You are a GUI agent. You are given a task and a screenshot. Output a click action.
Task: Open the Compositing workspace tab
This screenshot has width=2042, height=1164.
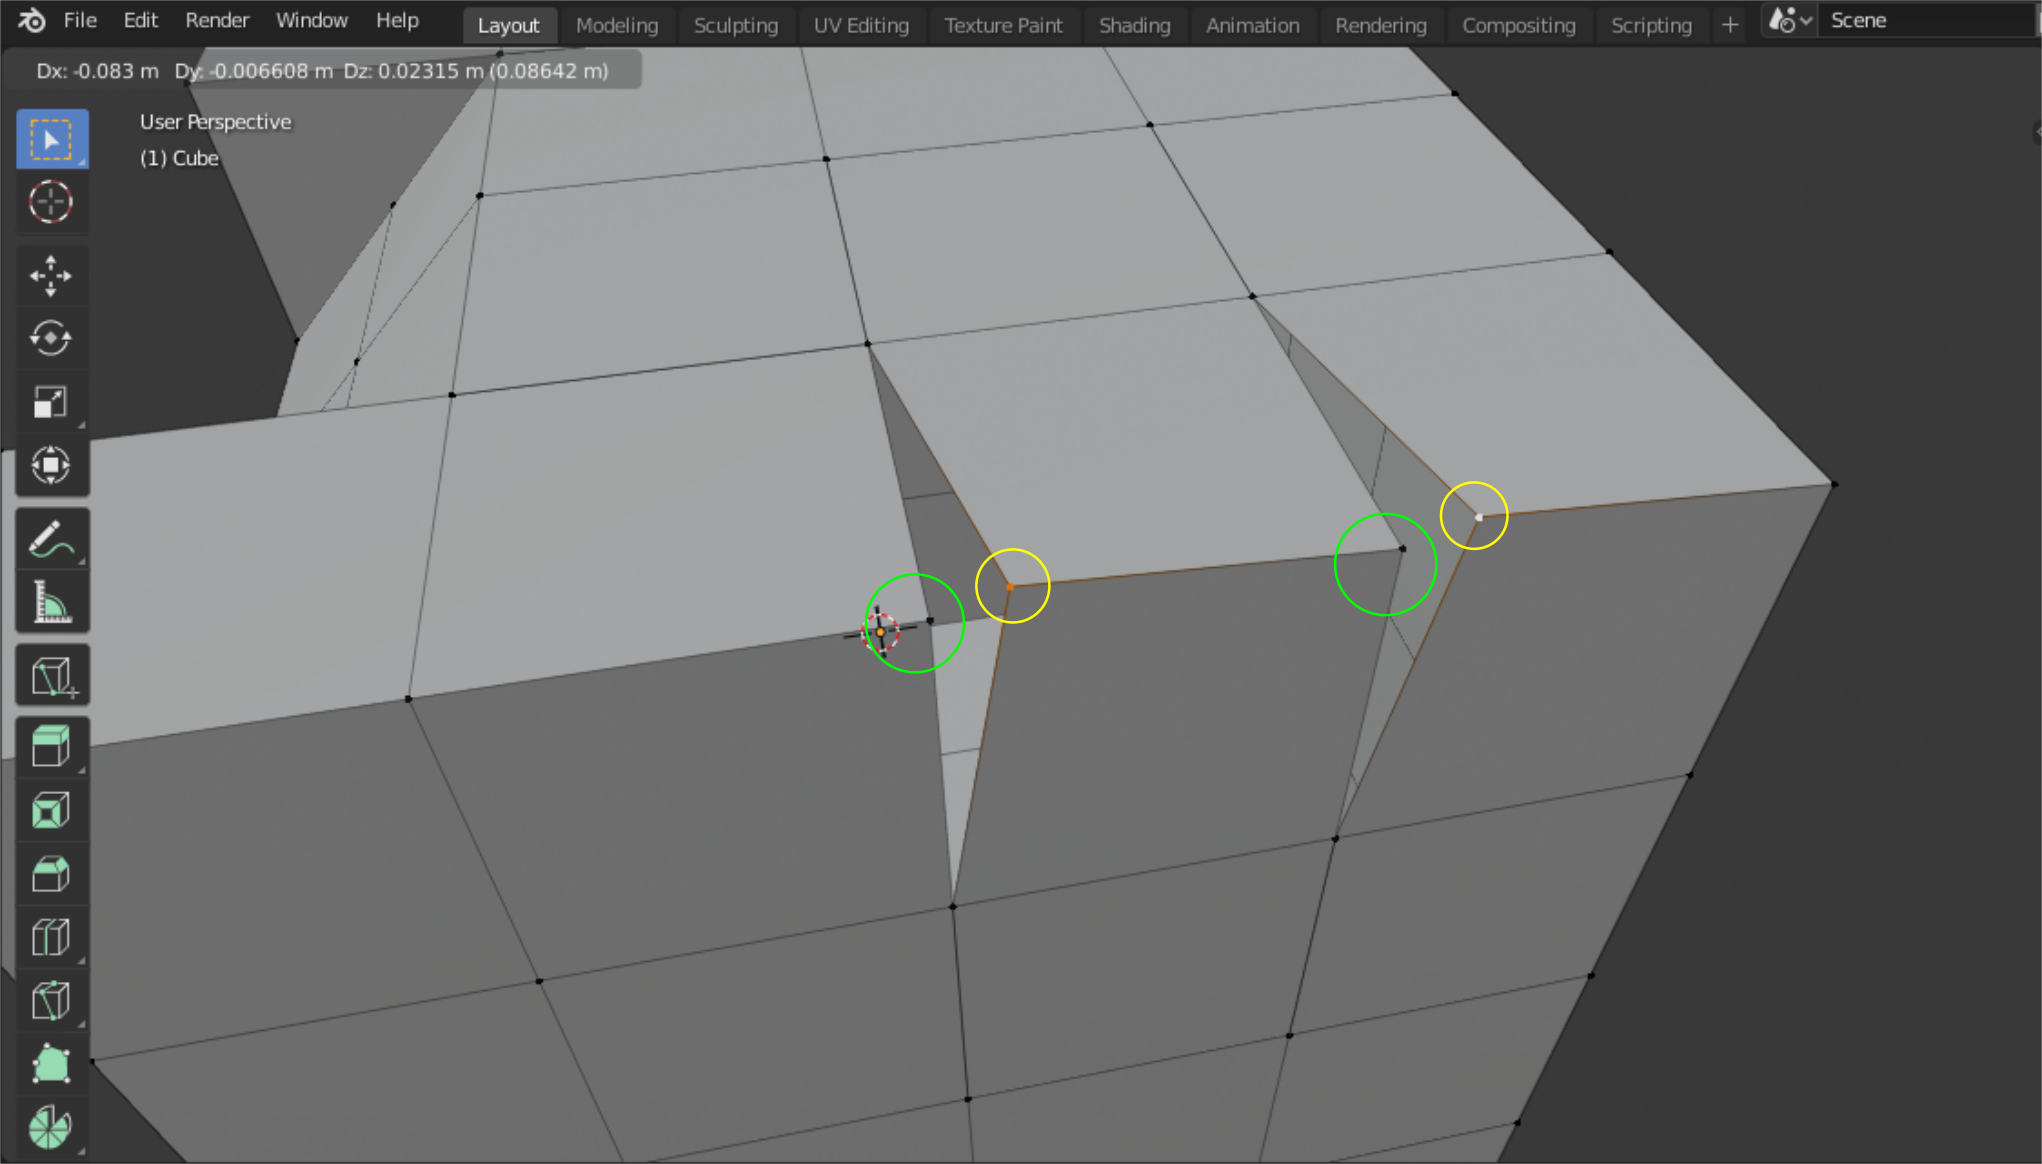tap(1518, 25)
